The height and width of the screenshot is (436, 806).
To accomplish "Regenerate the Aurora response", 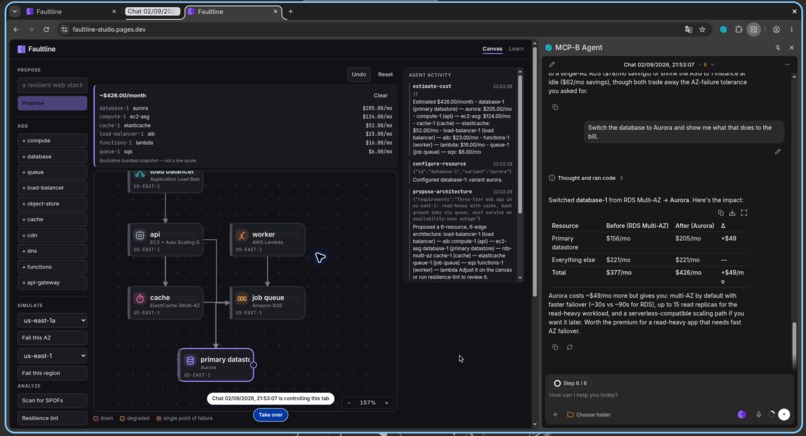I will click(x=570, y=347).
